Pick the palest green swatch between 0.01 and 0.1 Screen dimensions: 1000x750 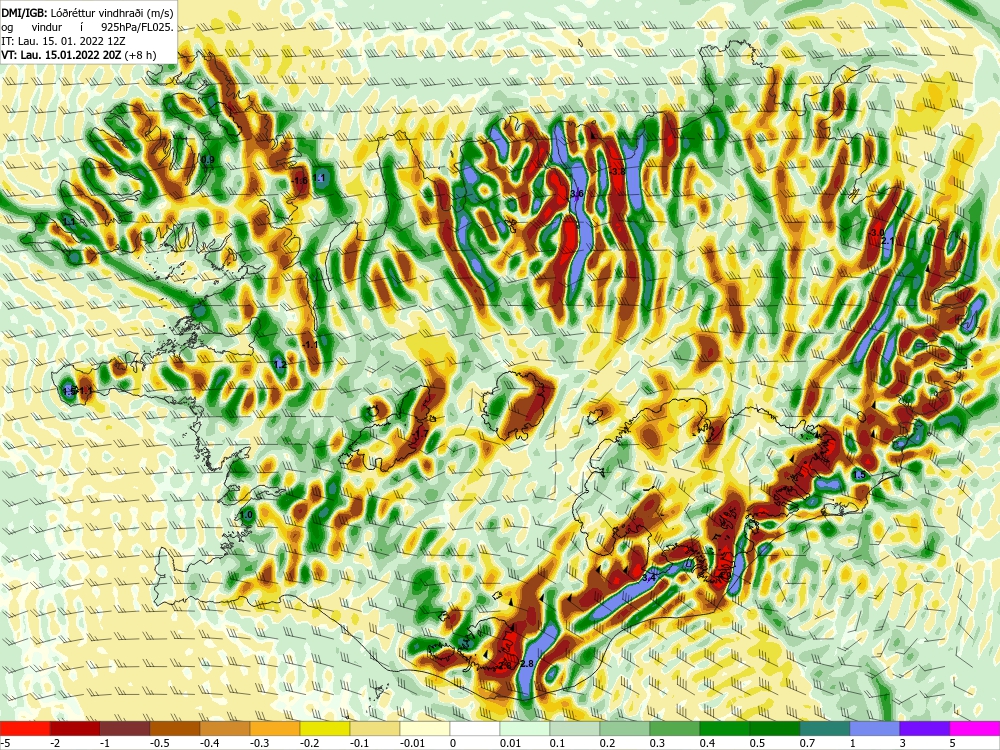pyautogui.click(x=525, y=728)
